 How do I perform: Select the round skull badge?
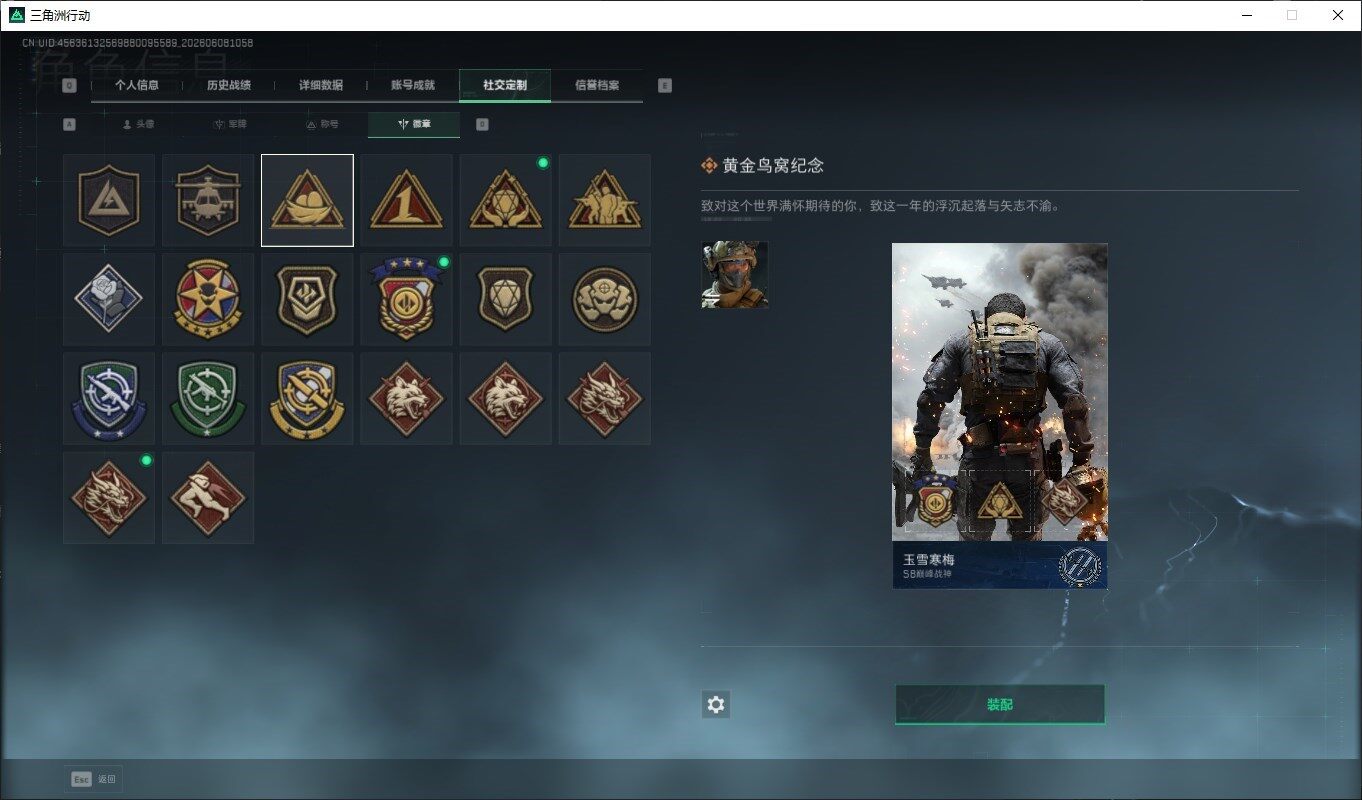pos(605,299)
